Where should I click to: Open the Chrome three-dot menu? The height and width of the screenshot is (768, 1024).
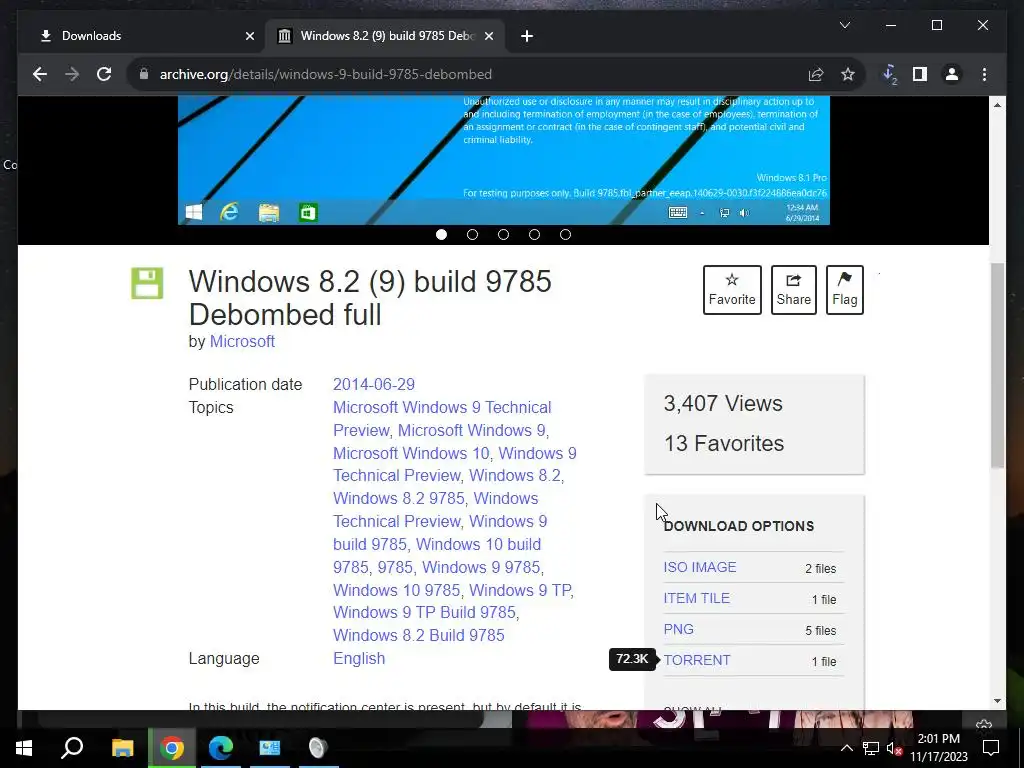(x=984, y=74)
